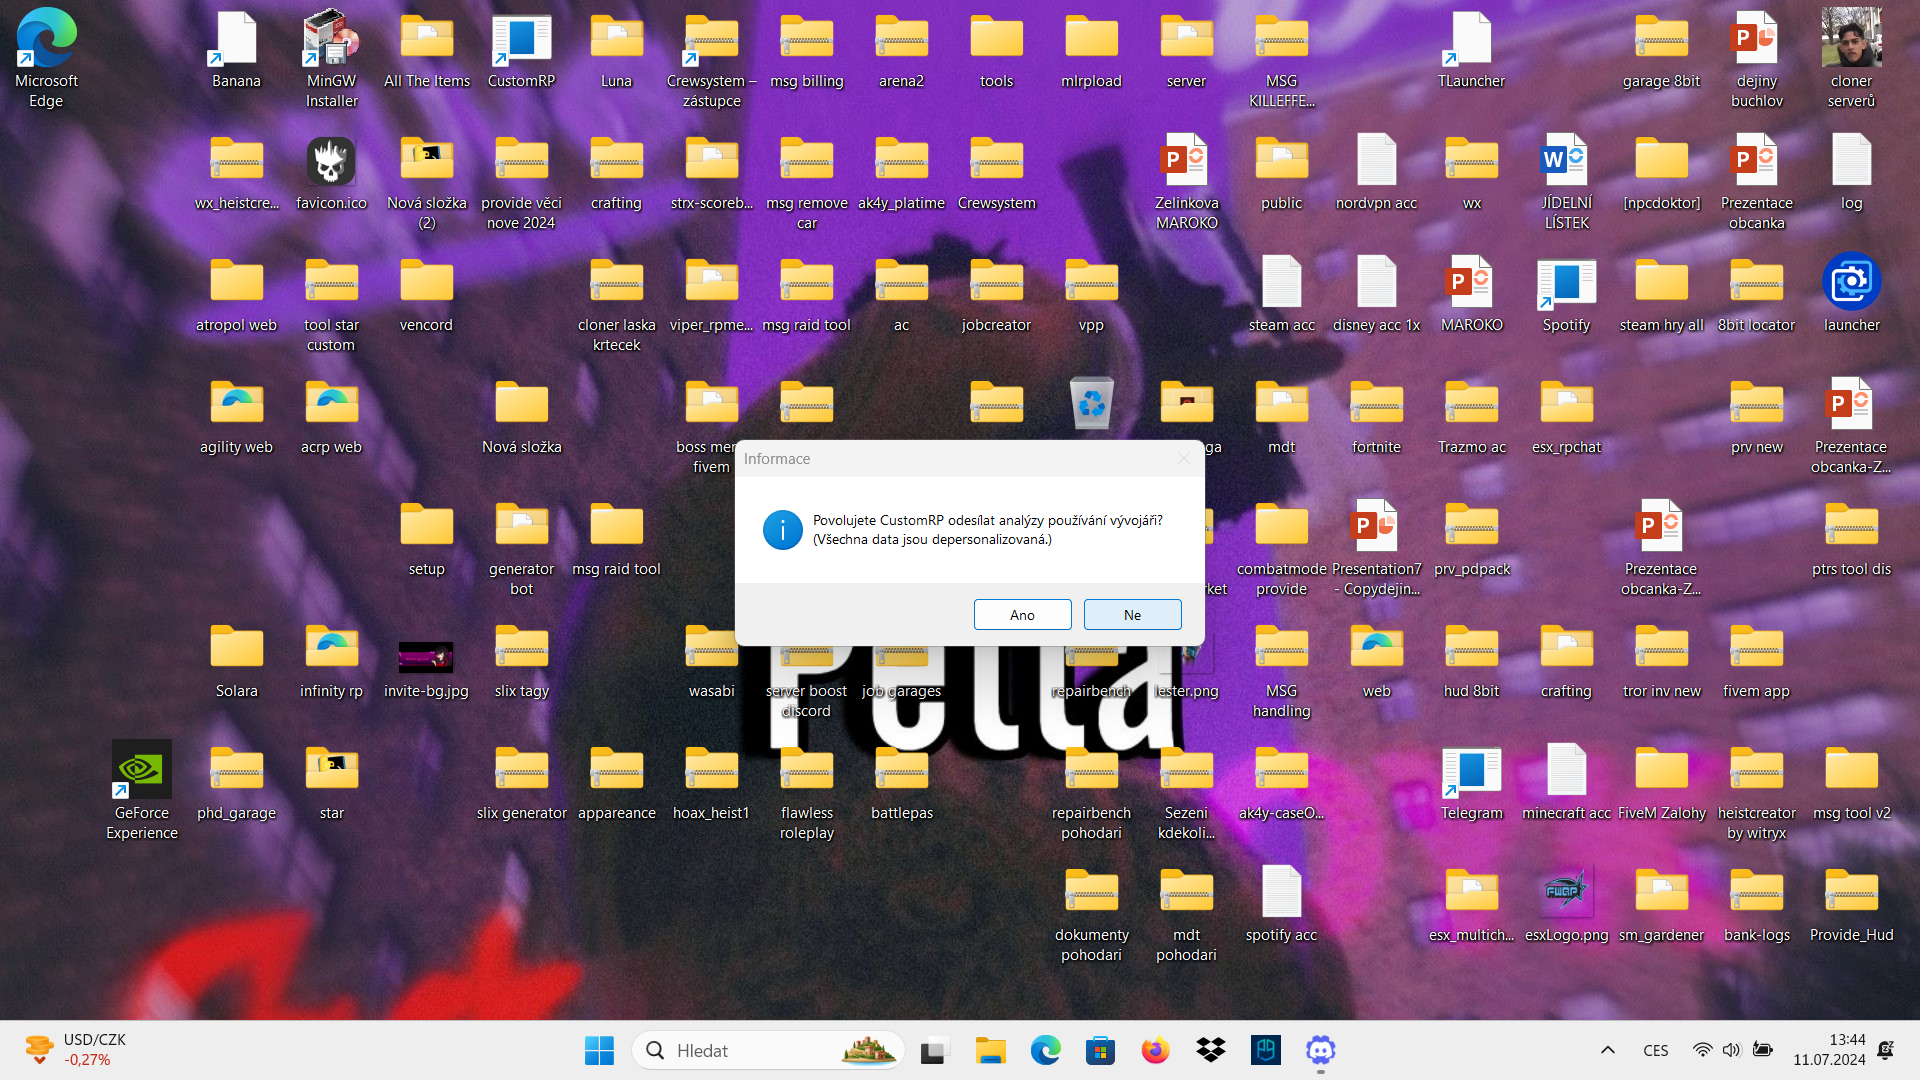Viewport: 1920px width, 1080px height.
Task: Expand hidden system tray icons chevron
Action: tap(1607, 1050)
